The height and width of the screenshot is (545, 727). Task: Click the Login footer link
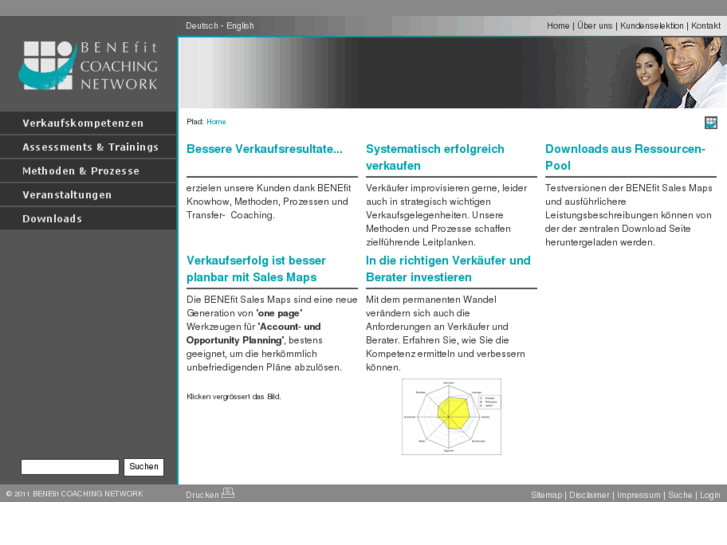pos(710,495)
